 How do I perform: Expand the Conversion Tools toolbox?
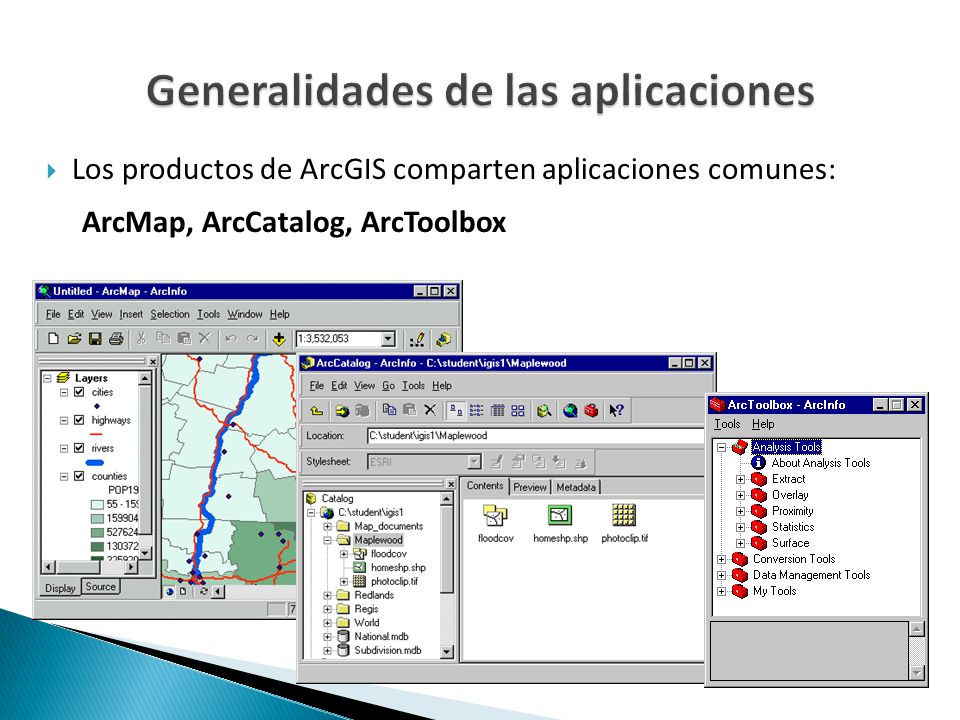722,559
